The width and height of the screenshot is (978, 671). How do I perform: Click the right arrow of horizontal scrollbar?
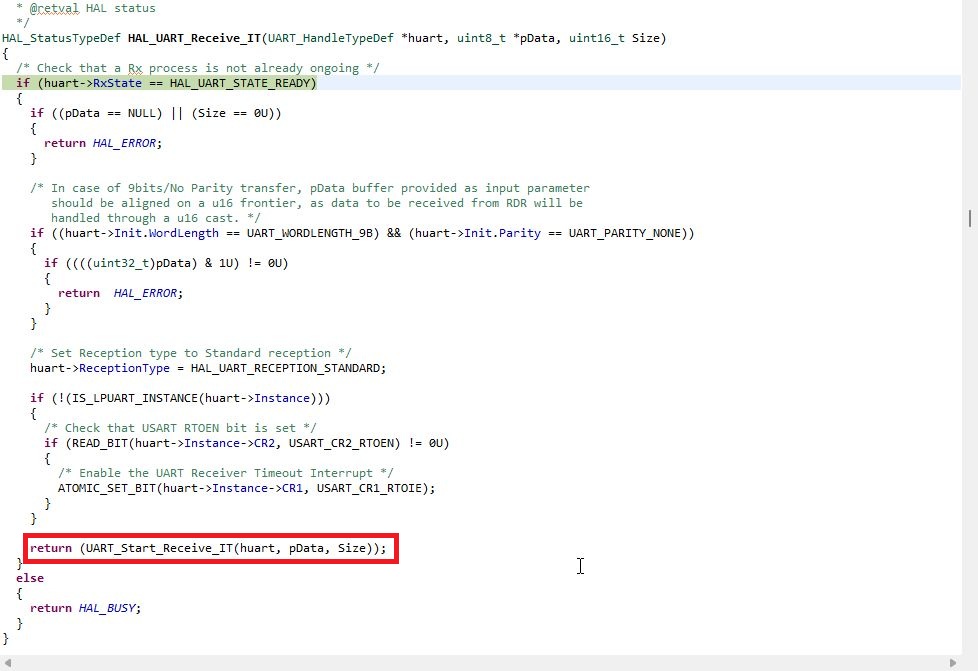point(952,663)
